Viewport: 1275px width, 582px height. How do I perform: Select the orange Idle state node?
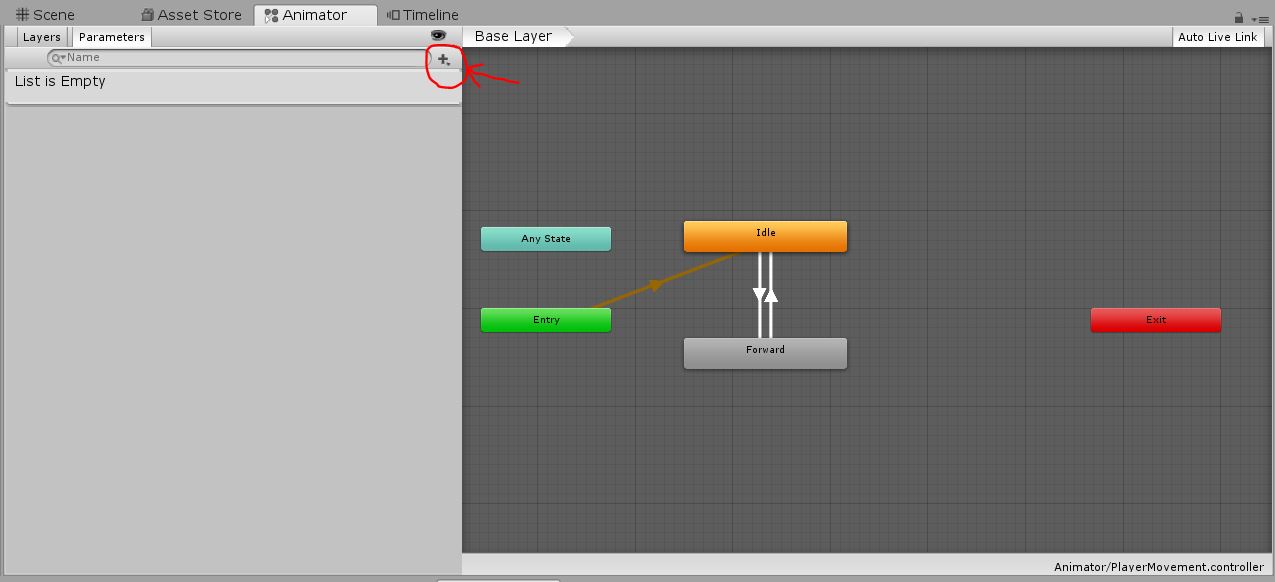(x=764, y=236)
